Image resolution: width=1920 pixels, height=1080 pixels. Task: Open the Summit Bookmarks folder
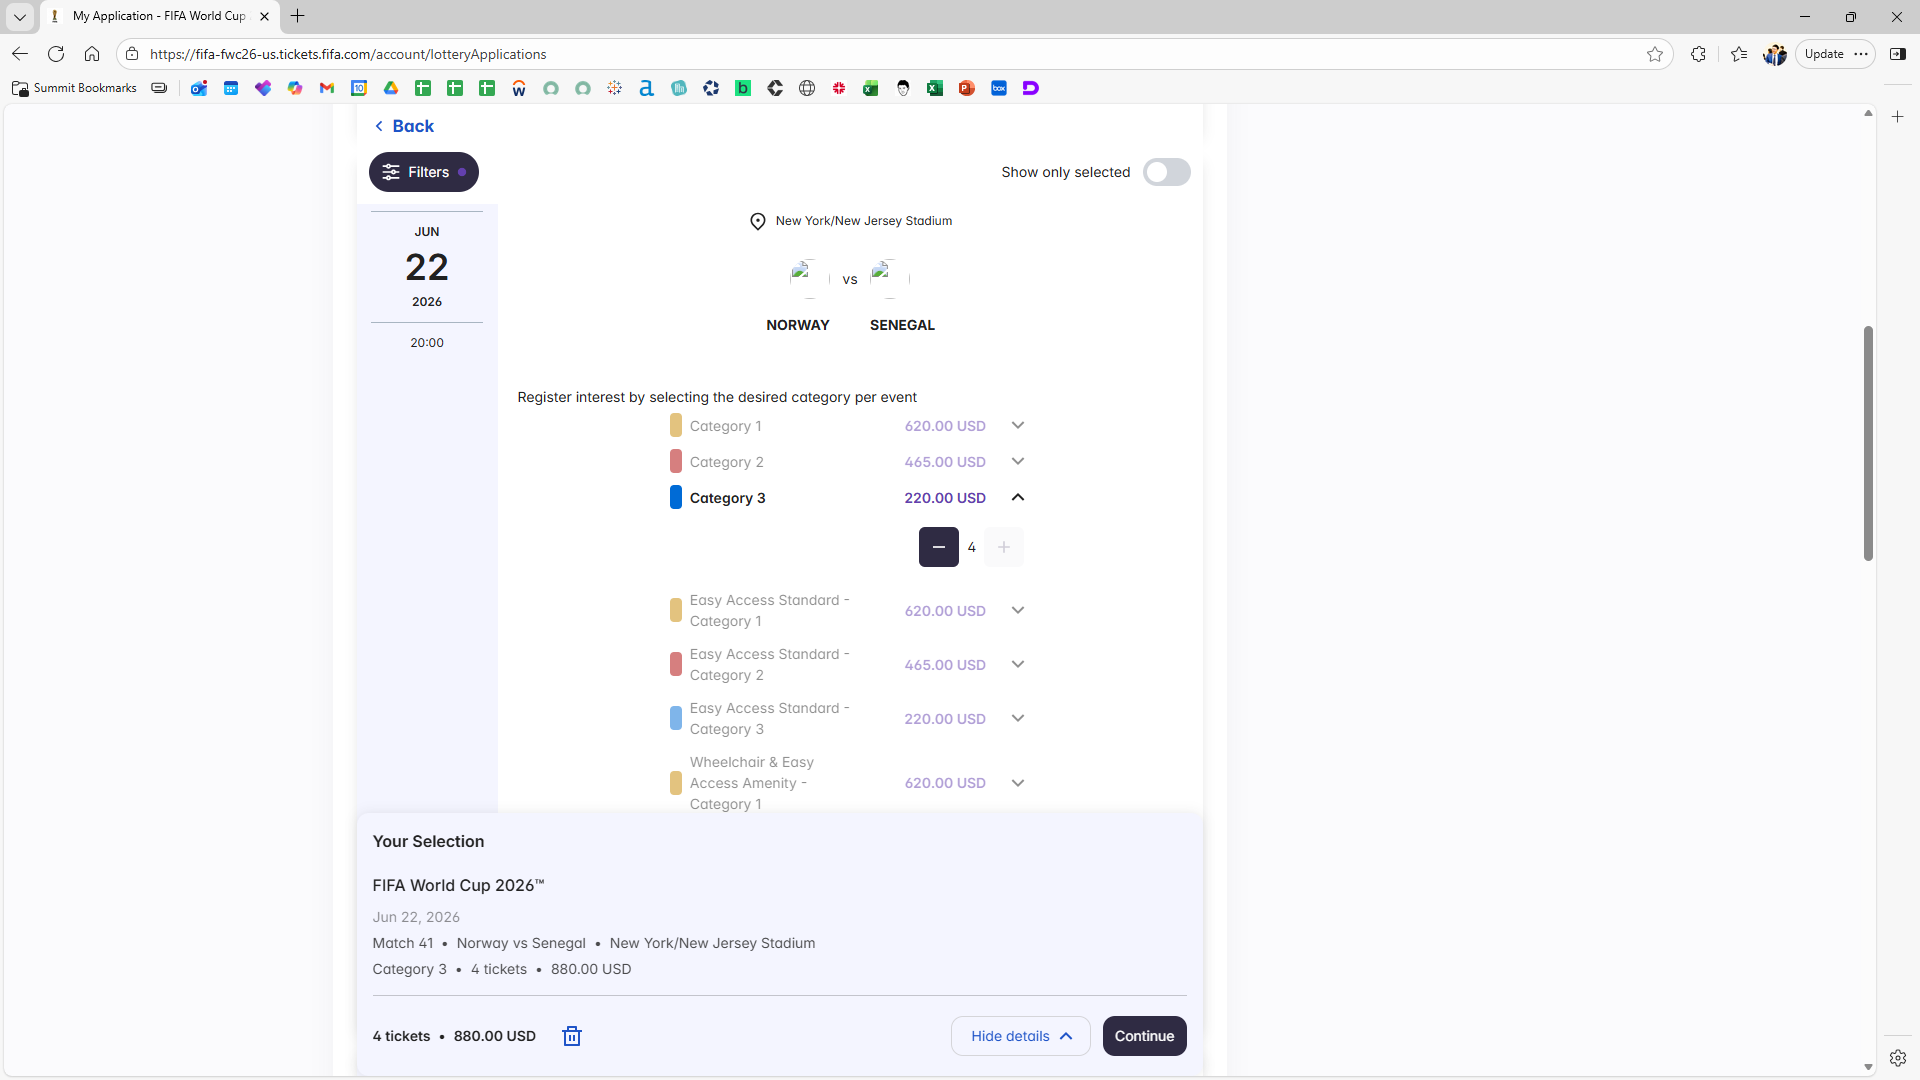coord(74,88)
